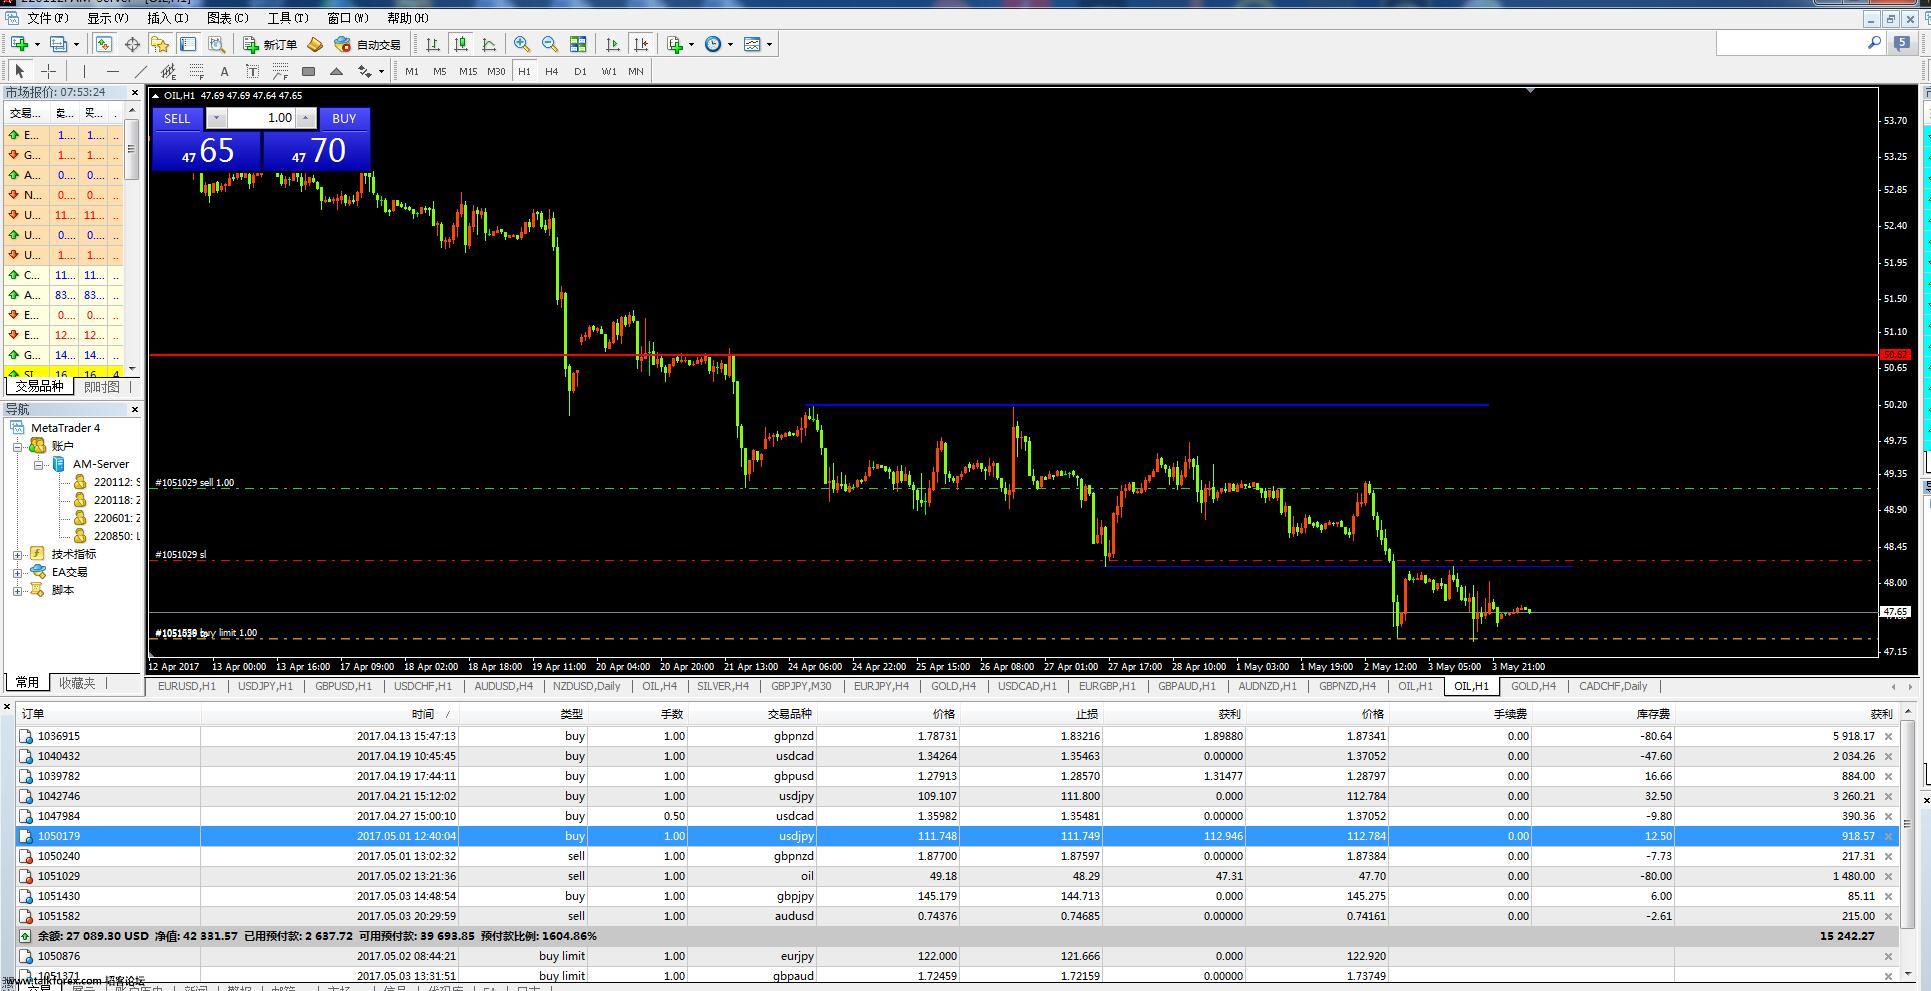Select the equidistant channel tool
This screenshot has width=1931, height=991.
168,71
